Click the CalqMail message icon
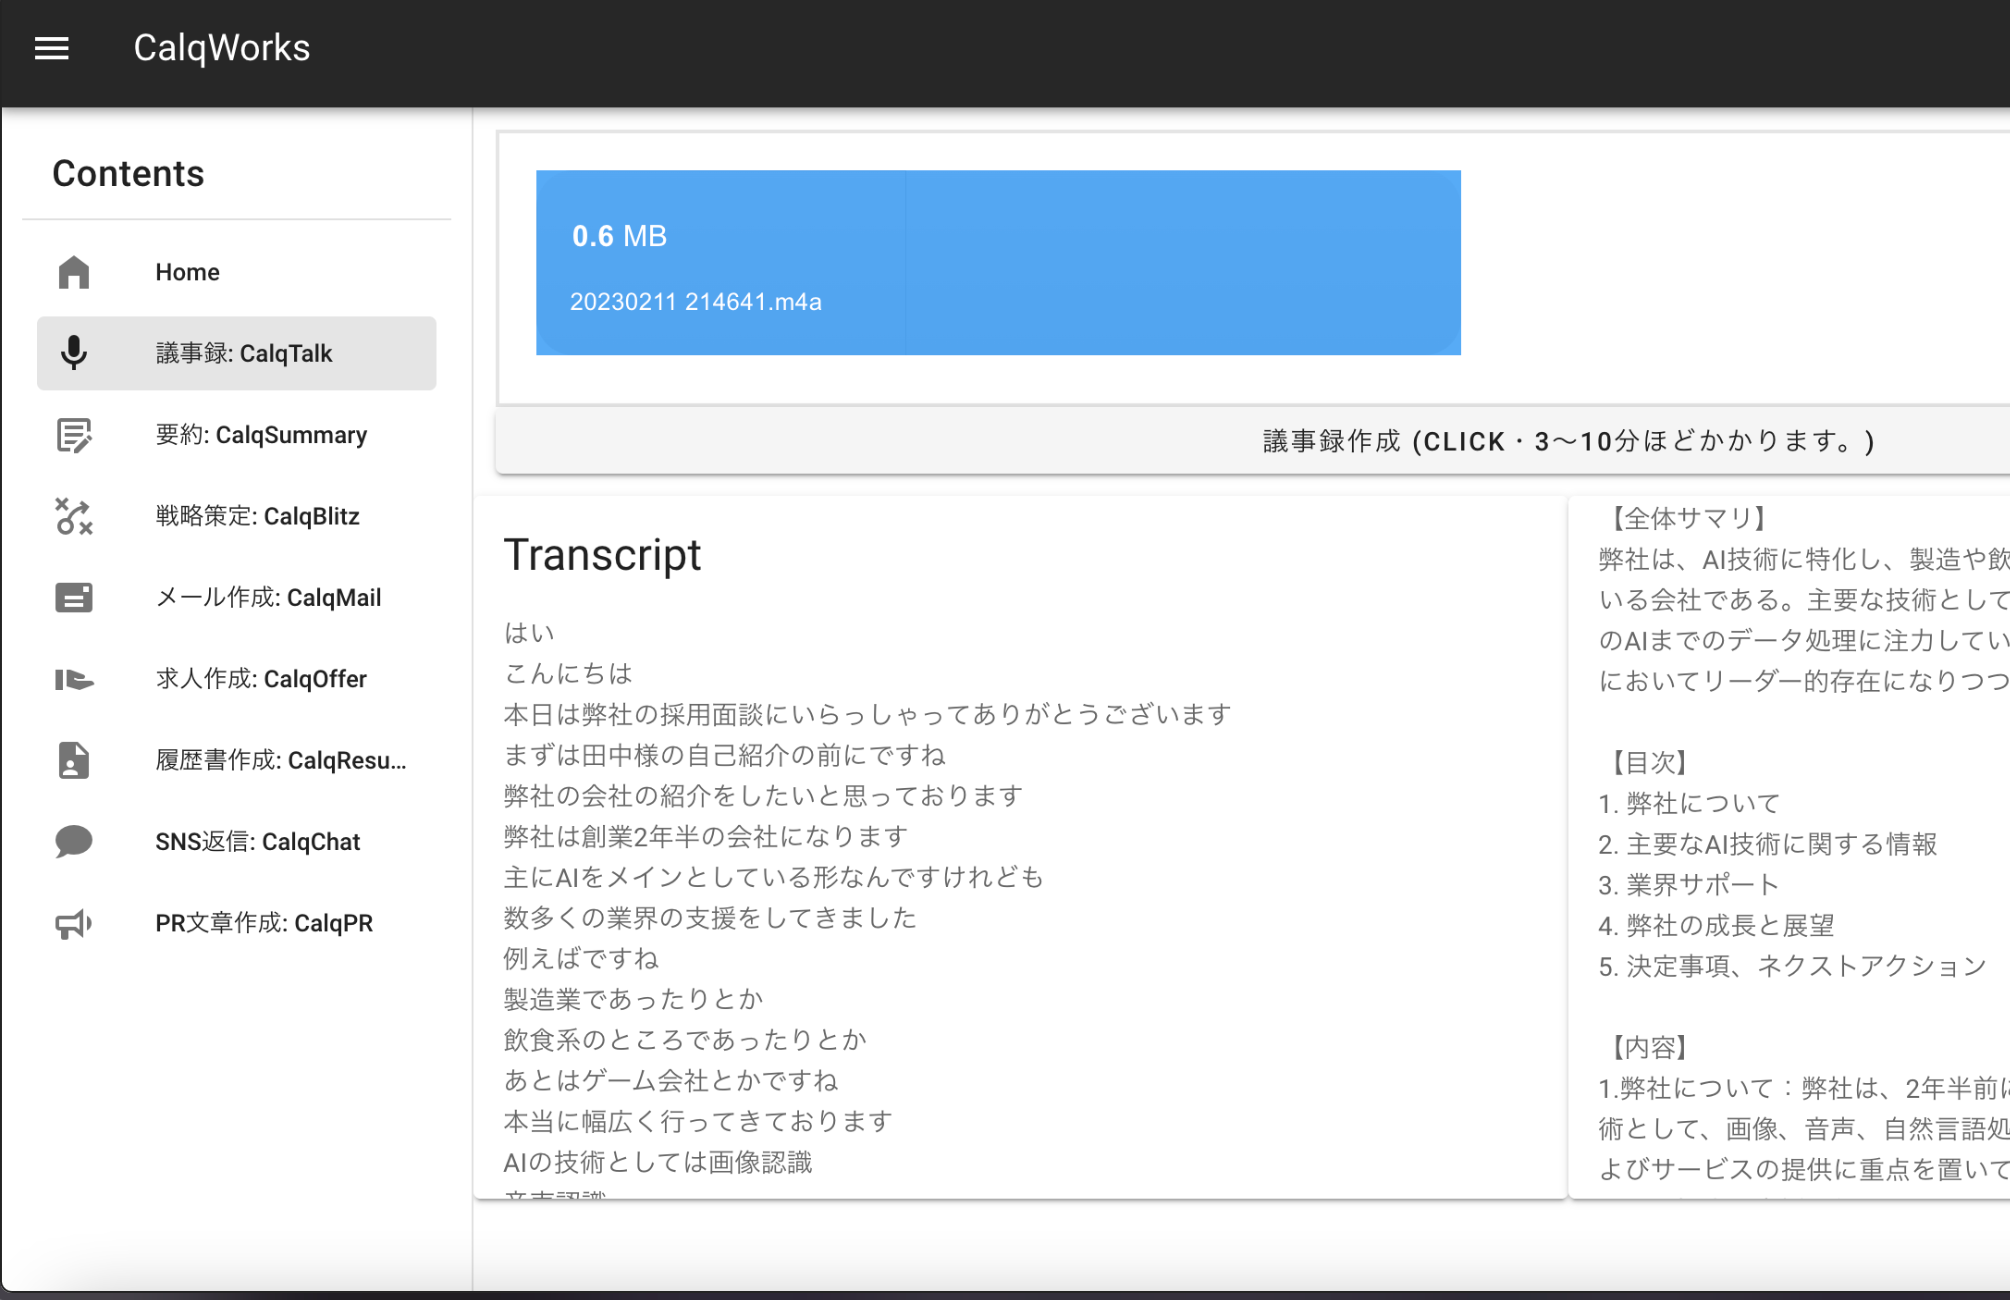2010x1300 pixels. coord(74,598)
